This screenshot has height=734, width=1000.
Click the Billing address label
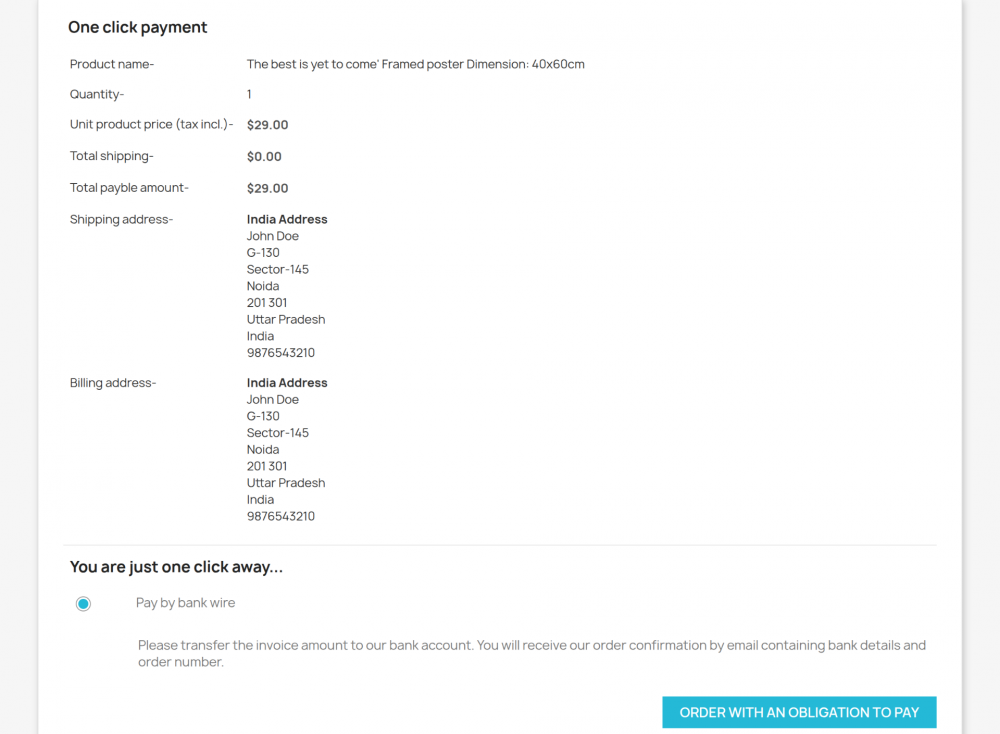pyautogui.click(x=113, y=382)
